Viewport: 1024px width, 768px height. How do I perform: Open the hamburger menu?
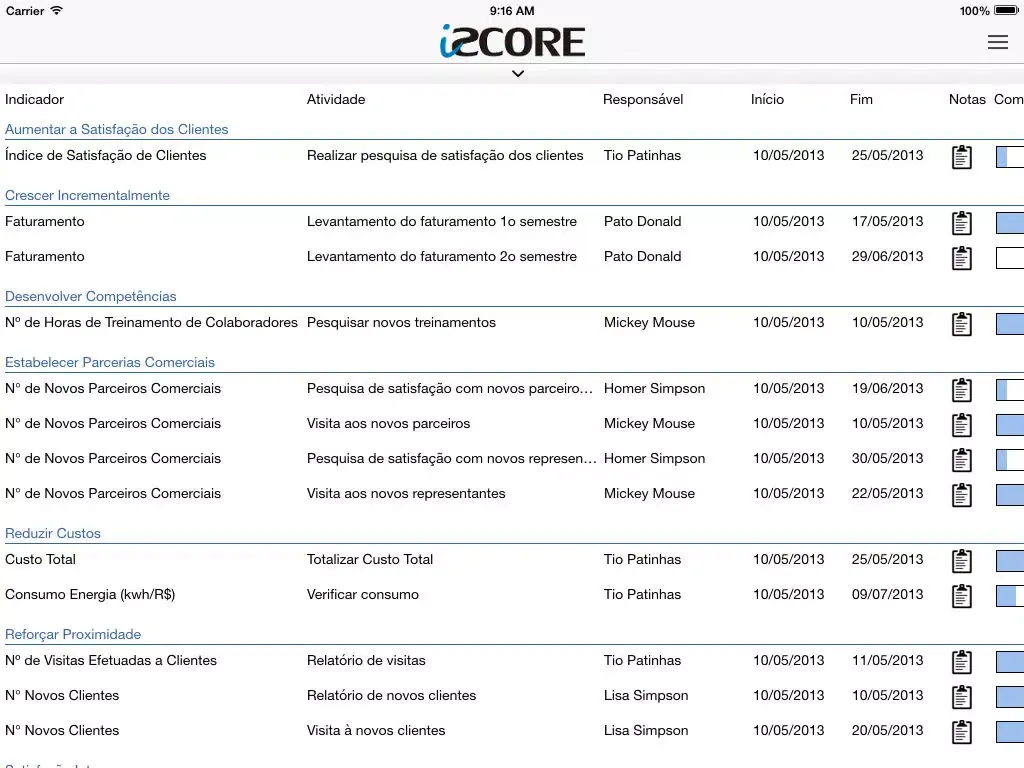point(997,42)
